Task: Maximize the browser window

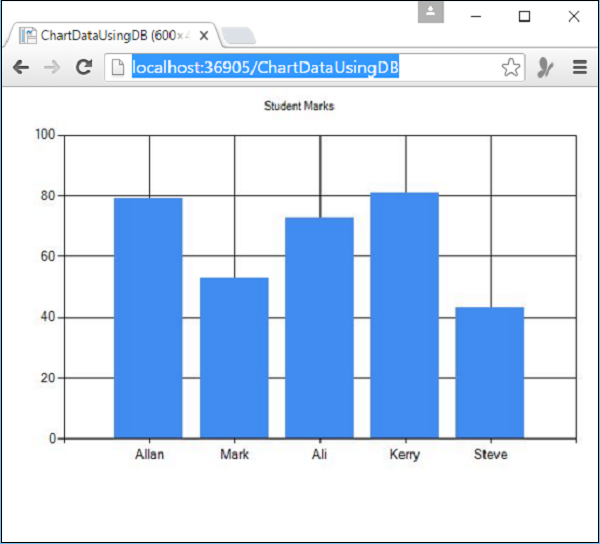Action: click(524, 16)
